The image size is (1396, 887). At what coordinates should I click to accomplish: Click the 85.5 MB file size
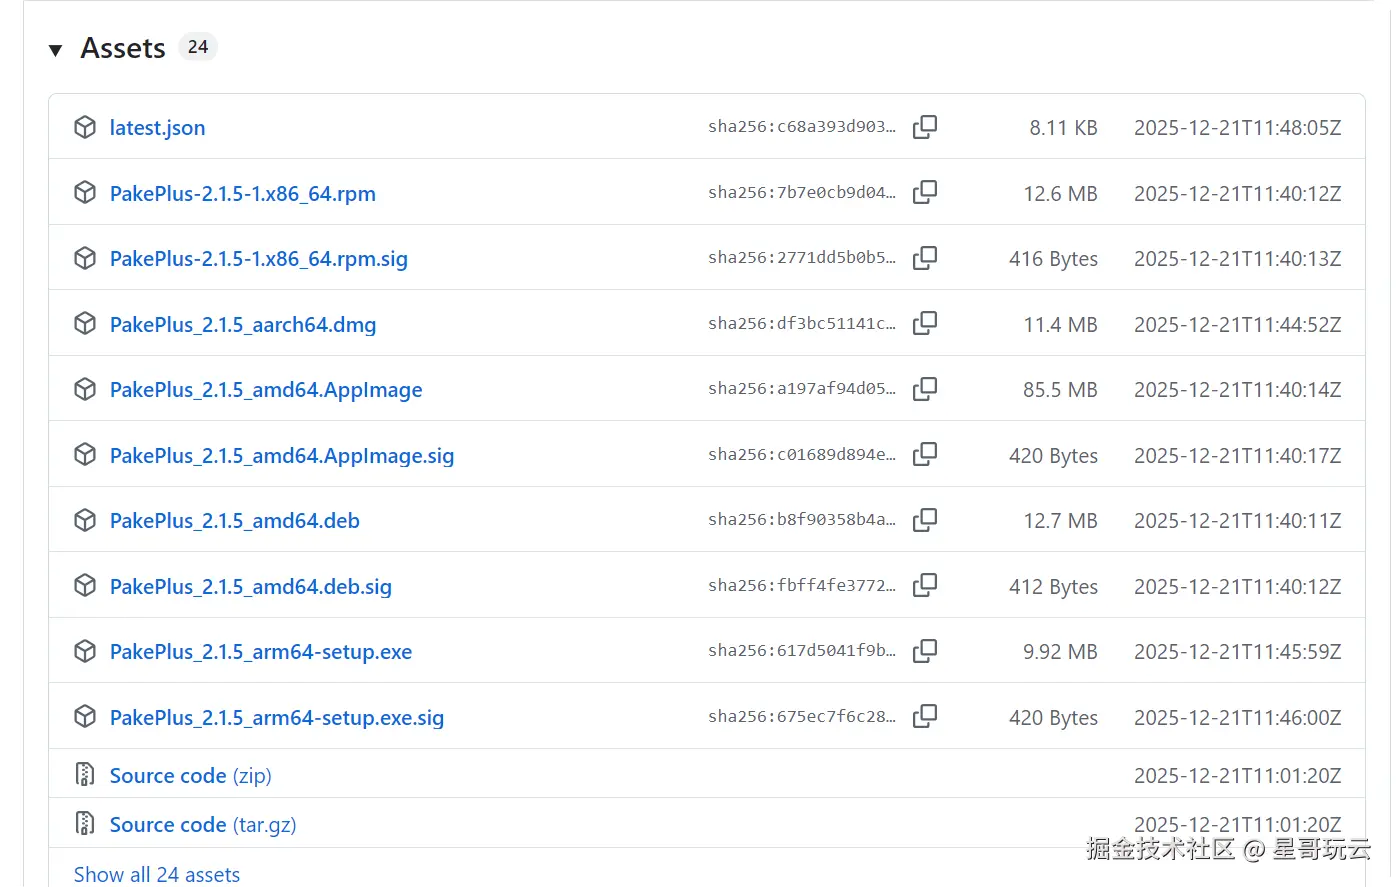pyautogui.click(x=1060, y=390)
